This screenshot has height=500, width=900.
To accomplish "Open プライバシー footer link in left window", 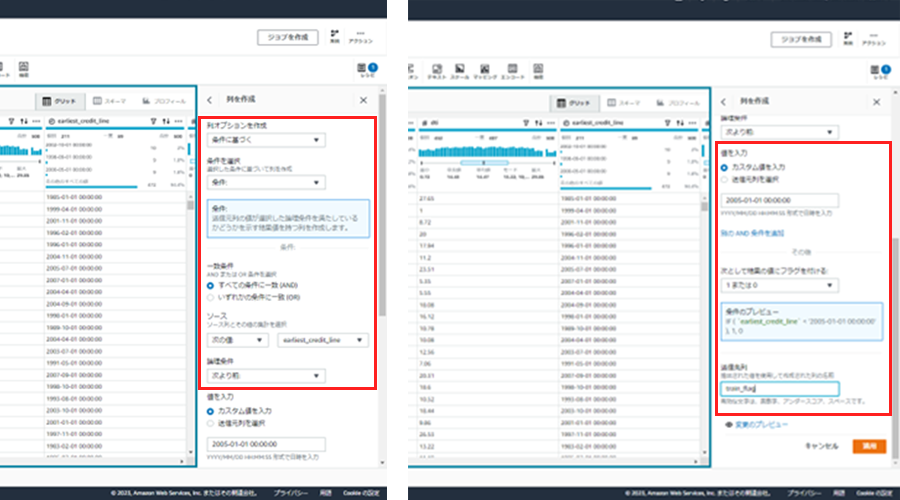I will coord(290,493).
